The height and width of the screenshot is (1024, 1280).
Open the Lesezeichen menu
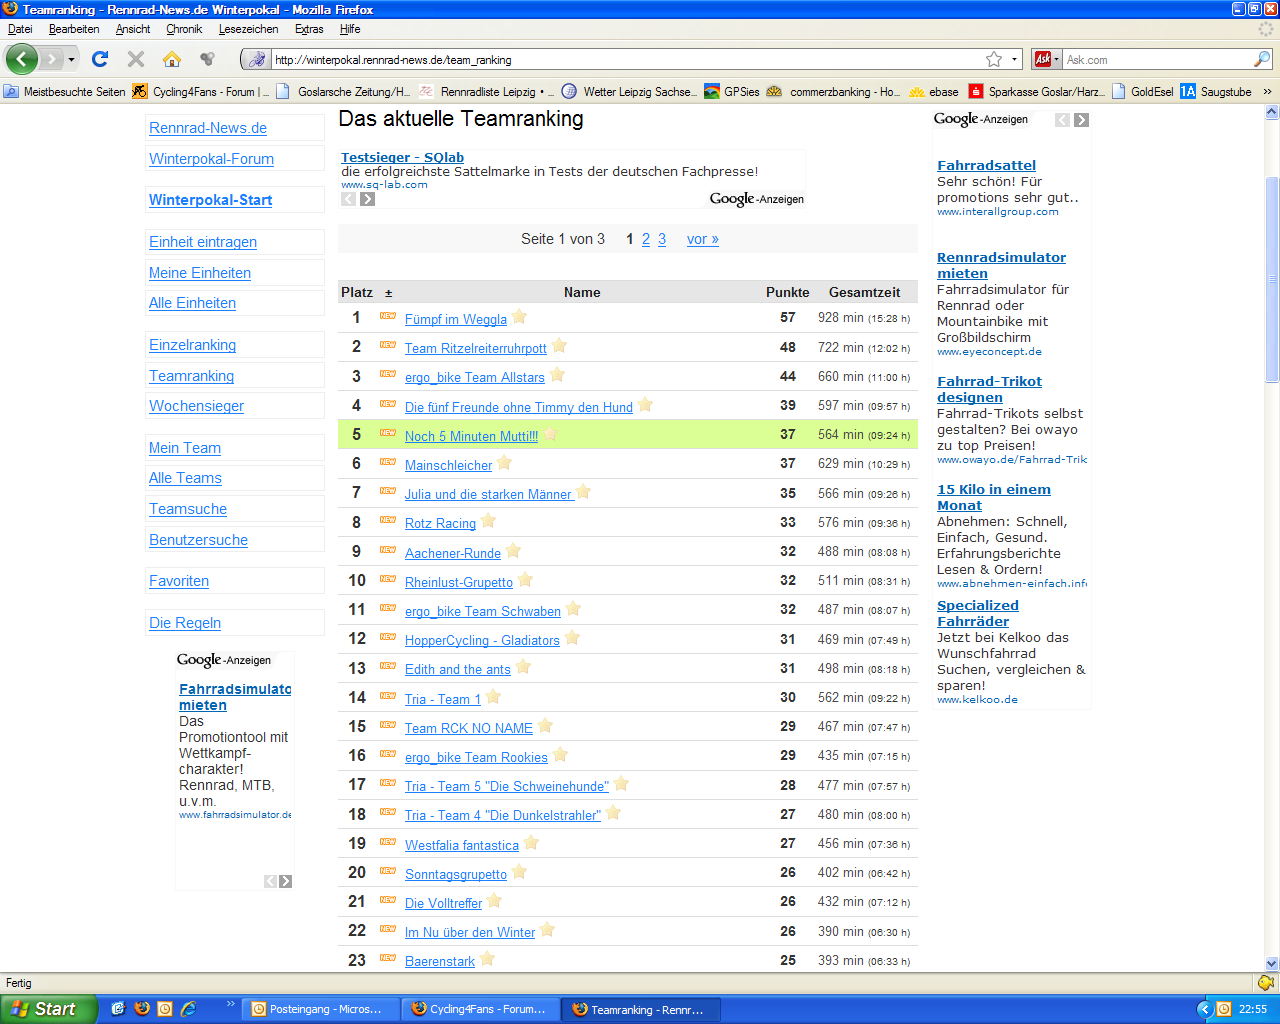tap(248, 29)
